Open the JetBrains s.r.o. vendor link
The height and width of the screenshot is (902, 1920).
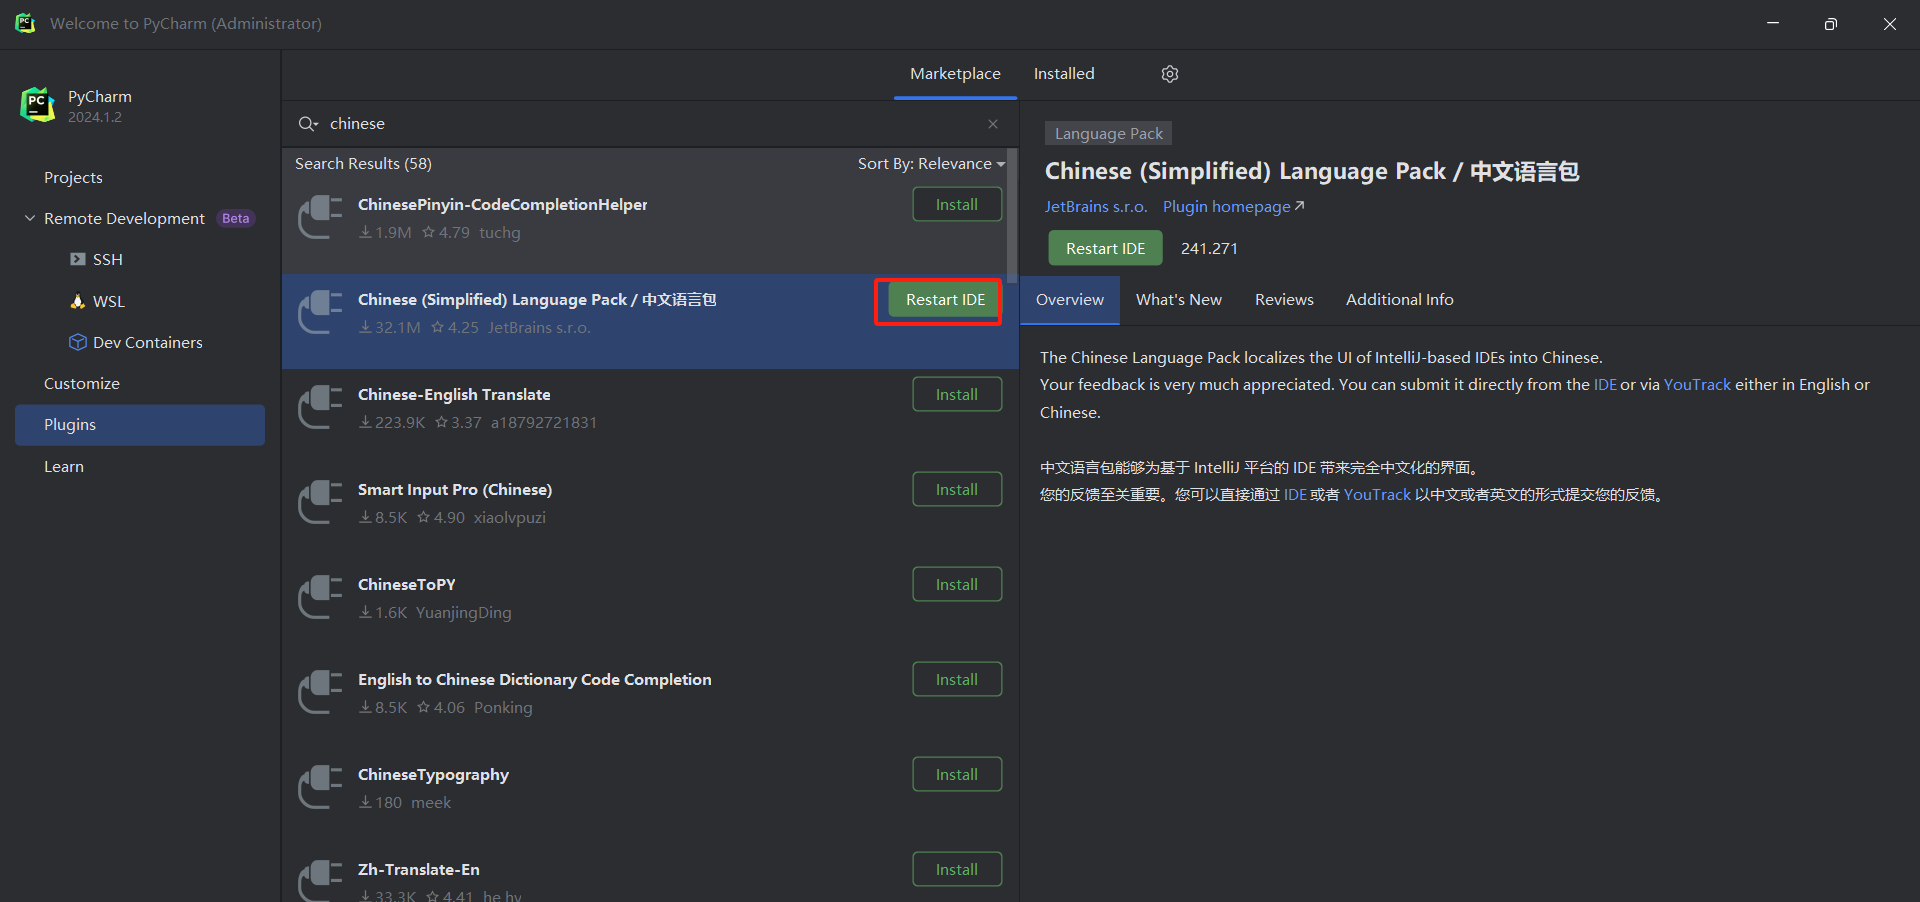1095,207
